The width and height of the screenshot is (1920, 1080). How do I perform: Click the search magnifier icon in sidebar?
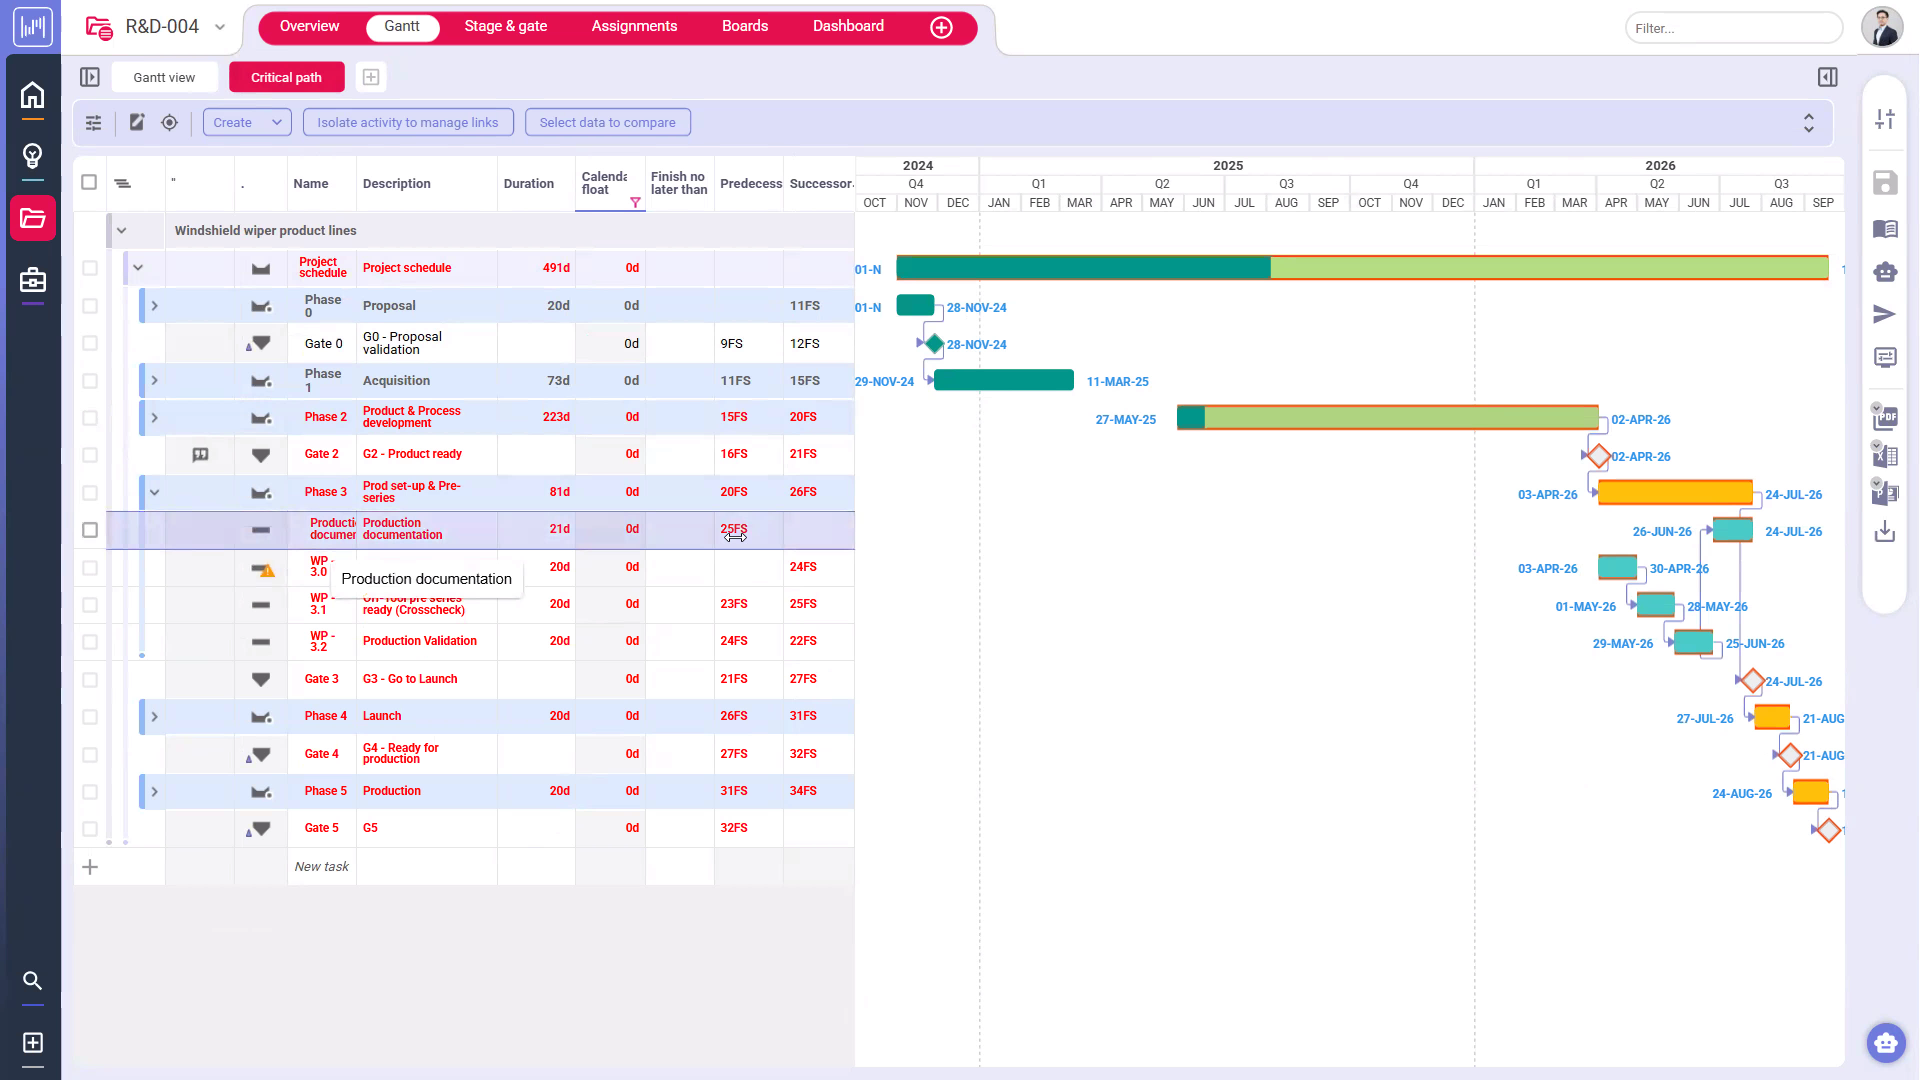pyautogui.click(x=32, y=981)
